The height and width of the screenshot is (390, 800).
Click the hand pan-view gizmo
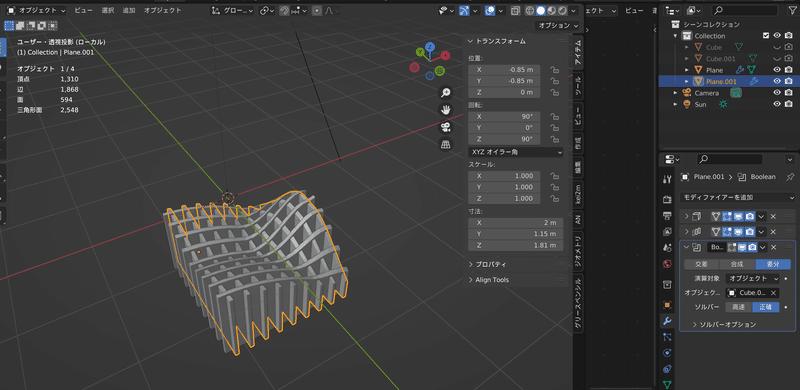click(446, 110)
